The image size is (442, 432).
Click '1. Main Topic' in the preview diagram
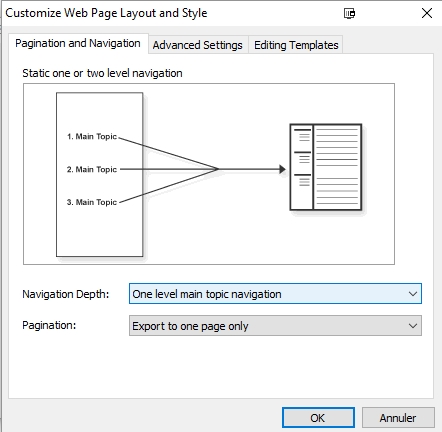92,136
